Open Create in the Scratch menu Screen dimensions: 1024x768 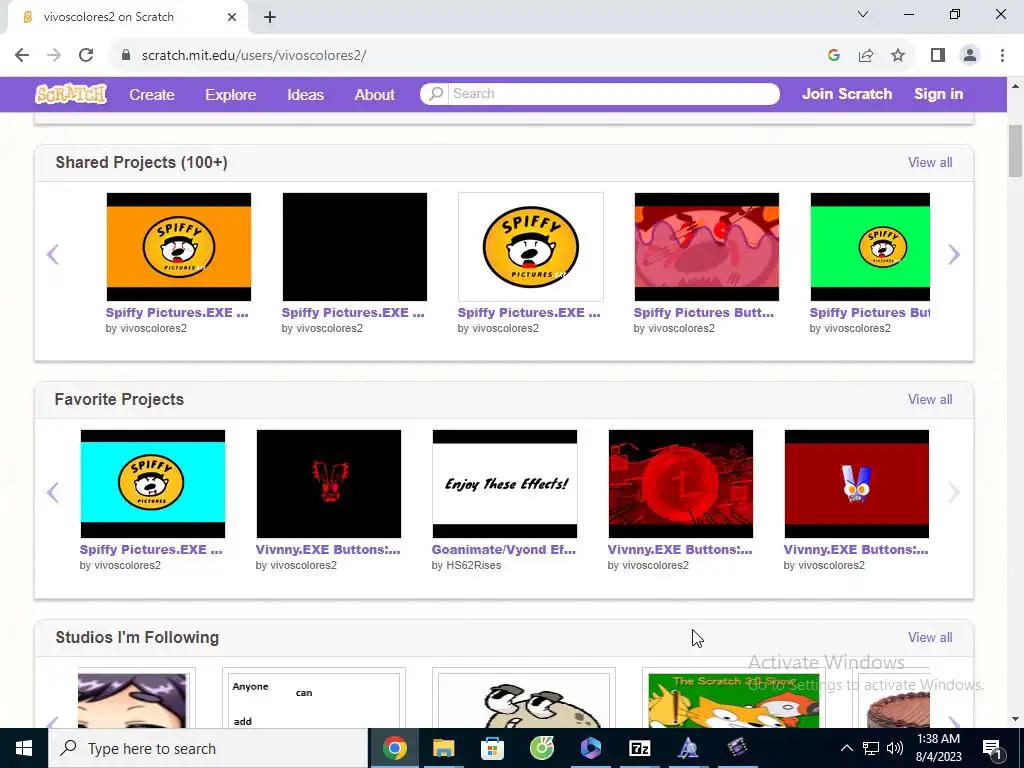tap(152, 95)
